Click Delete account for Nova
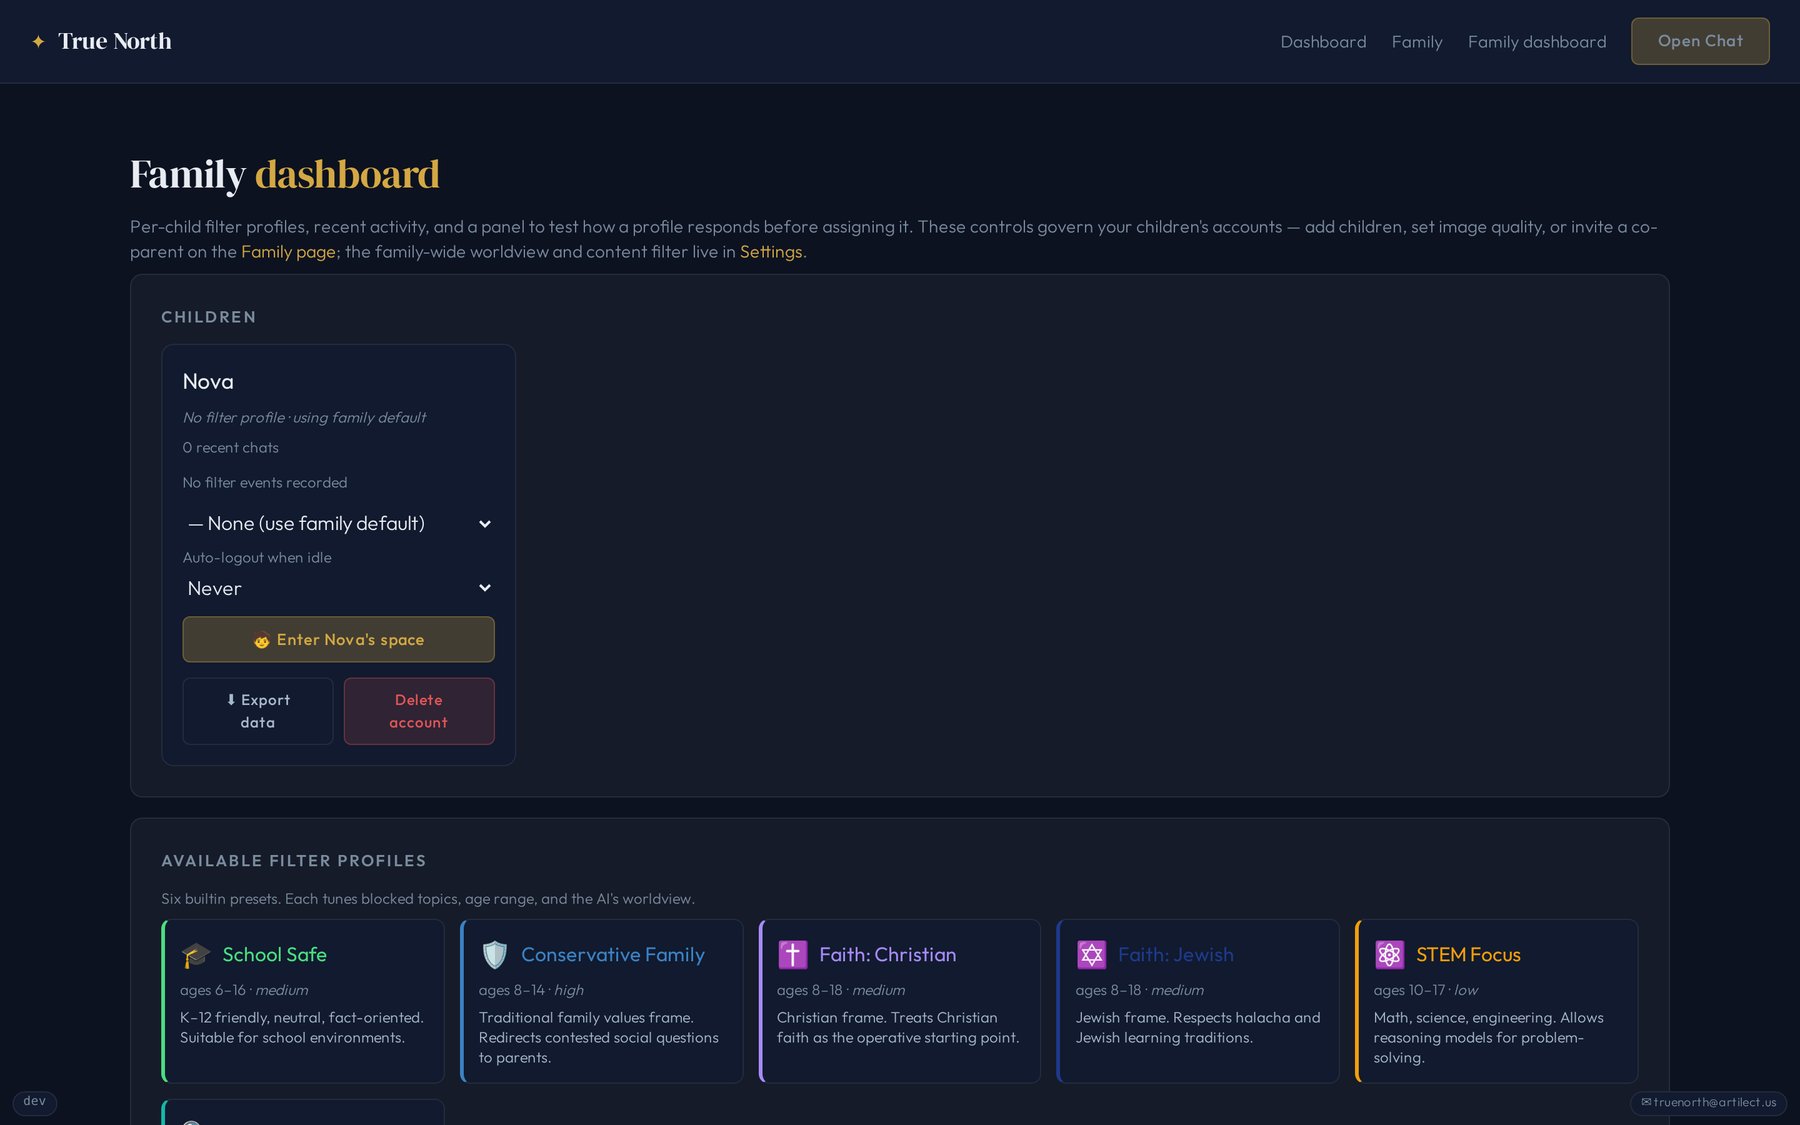 point(419,711)
